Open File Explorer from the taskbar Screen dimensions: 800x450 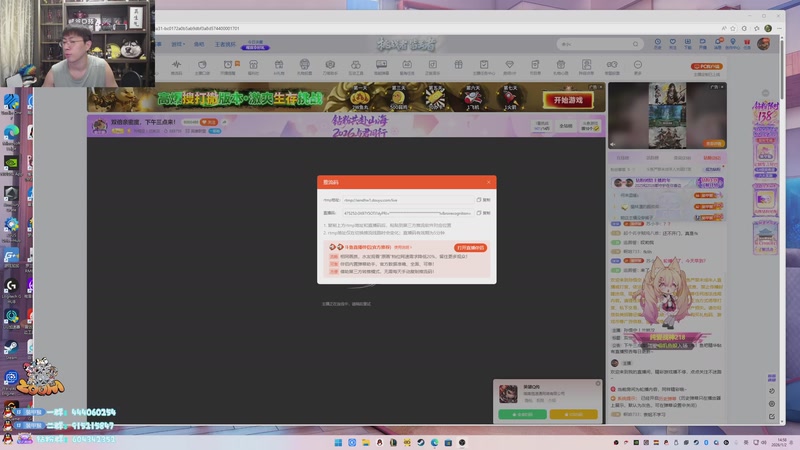pyautogui.click(x=366, y=442)
